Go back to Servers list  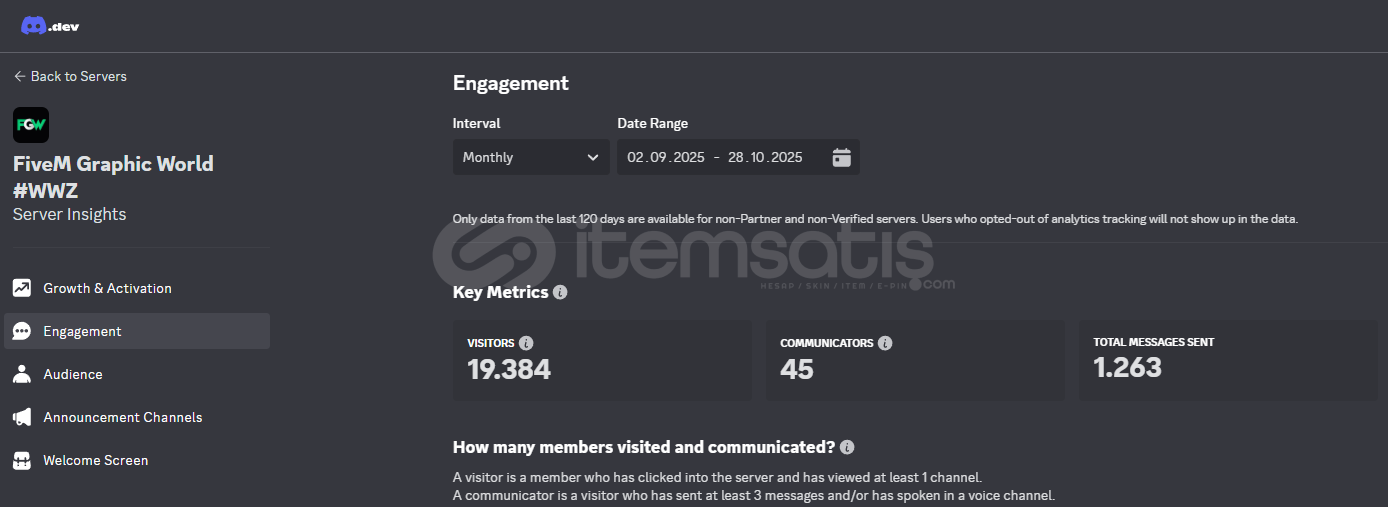click(x=70, y=76)
